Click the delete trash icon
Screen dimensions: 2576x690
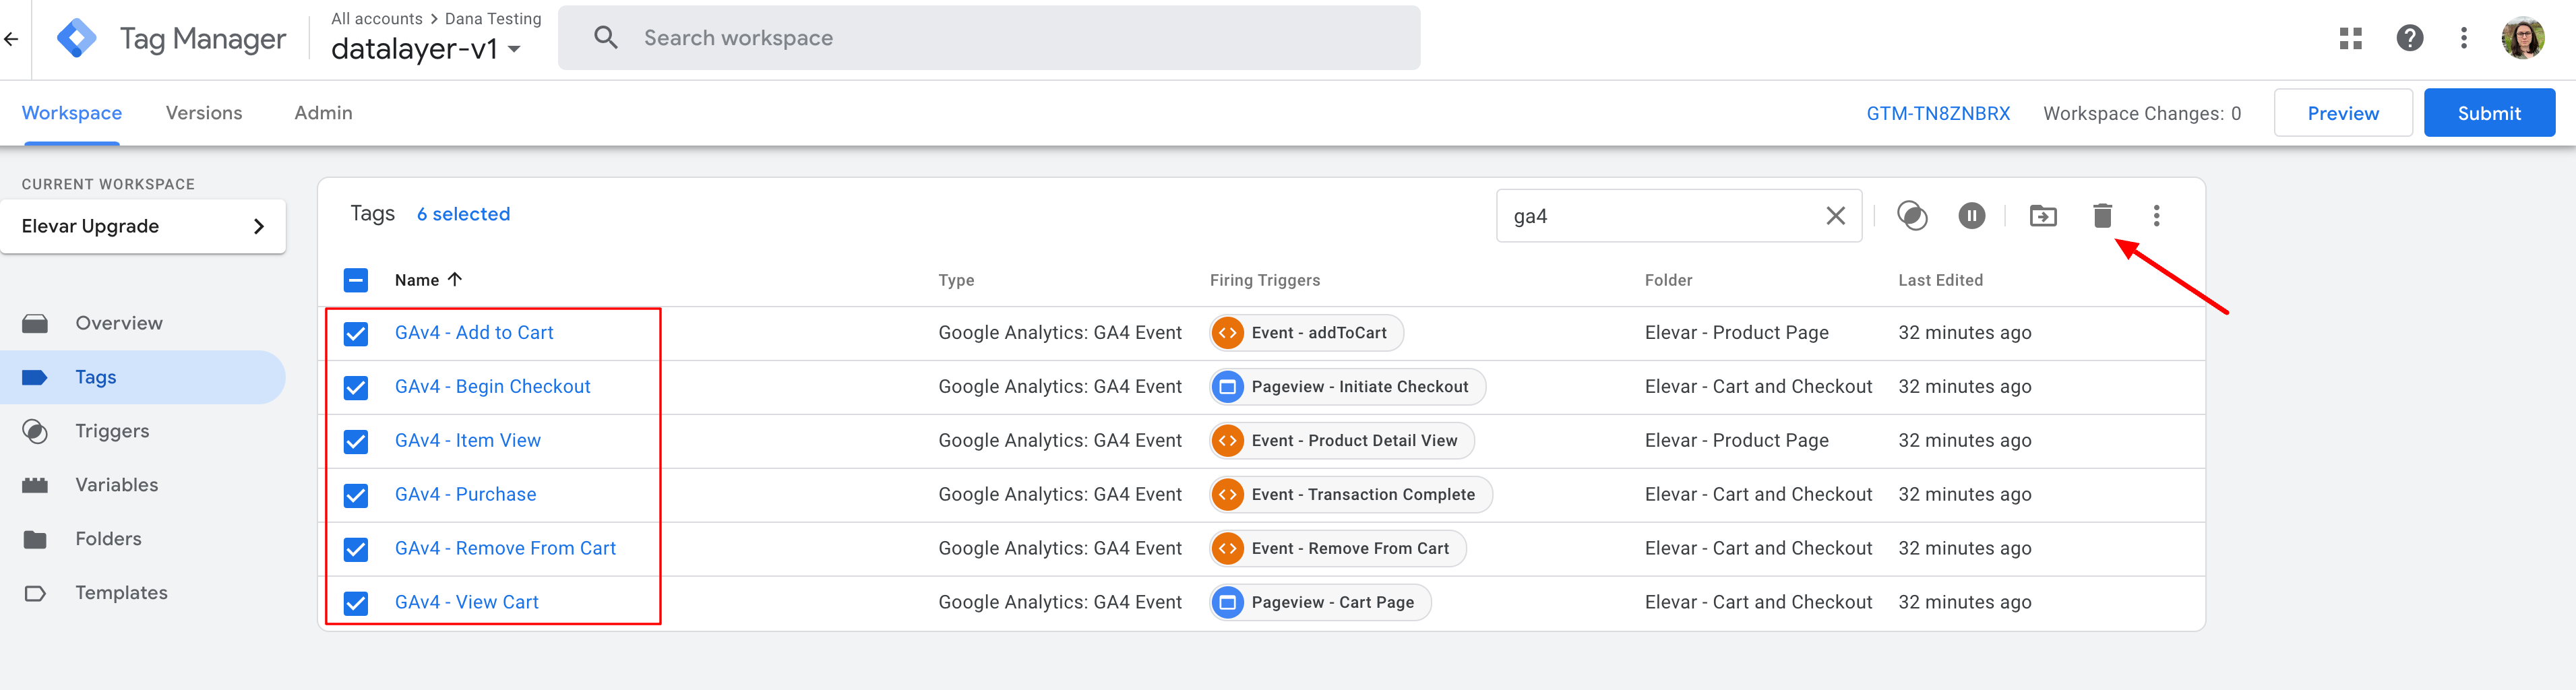click(2102, 216)
